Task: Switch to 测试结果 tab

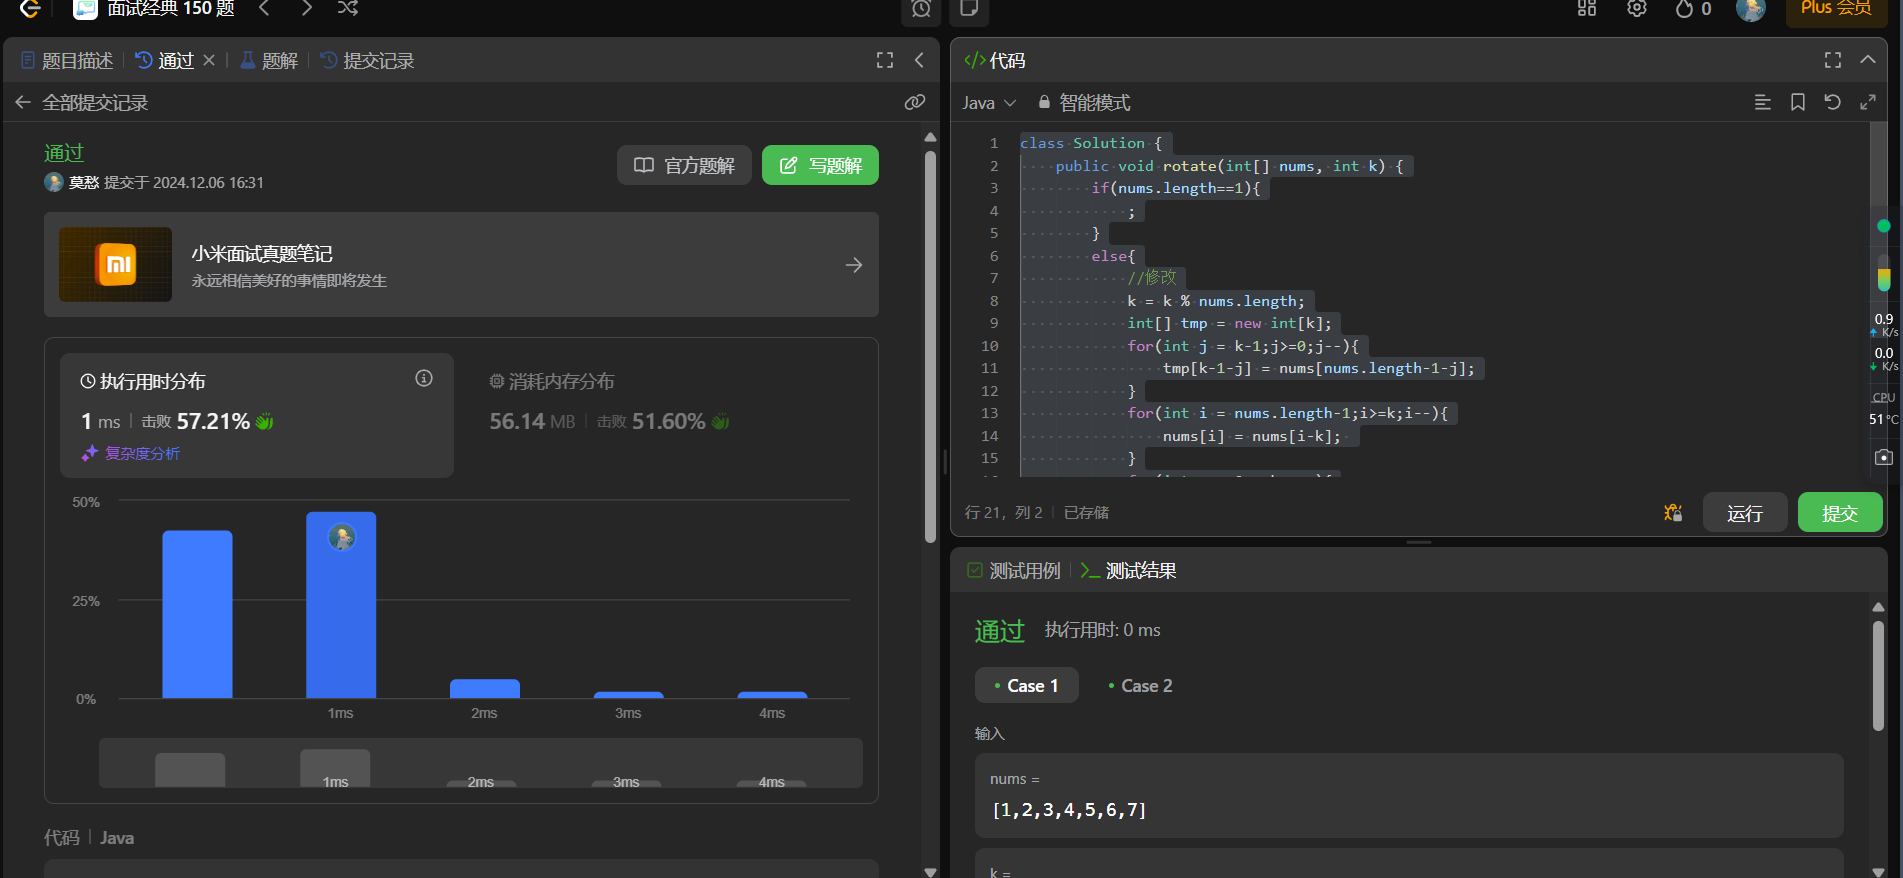Action: 1129,571
